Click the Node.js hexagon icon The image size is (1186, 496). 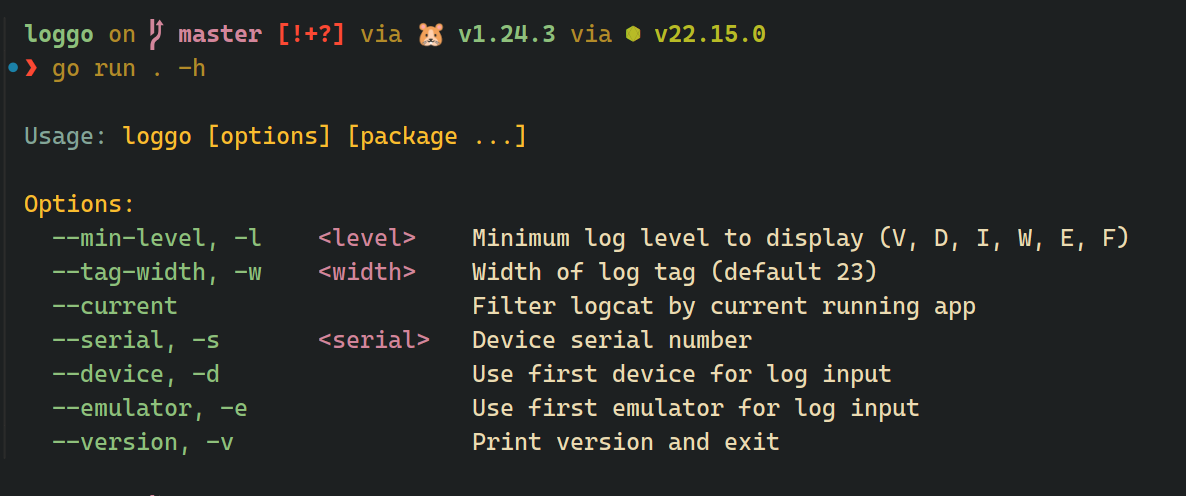coord(632,34)
